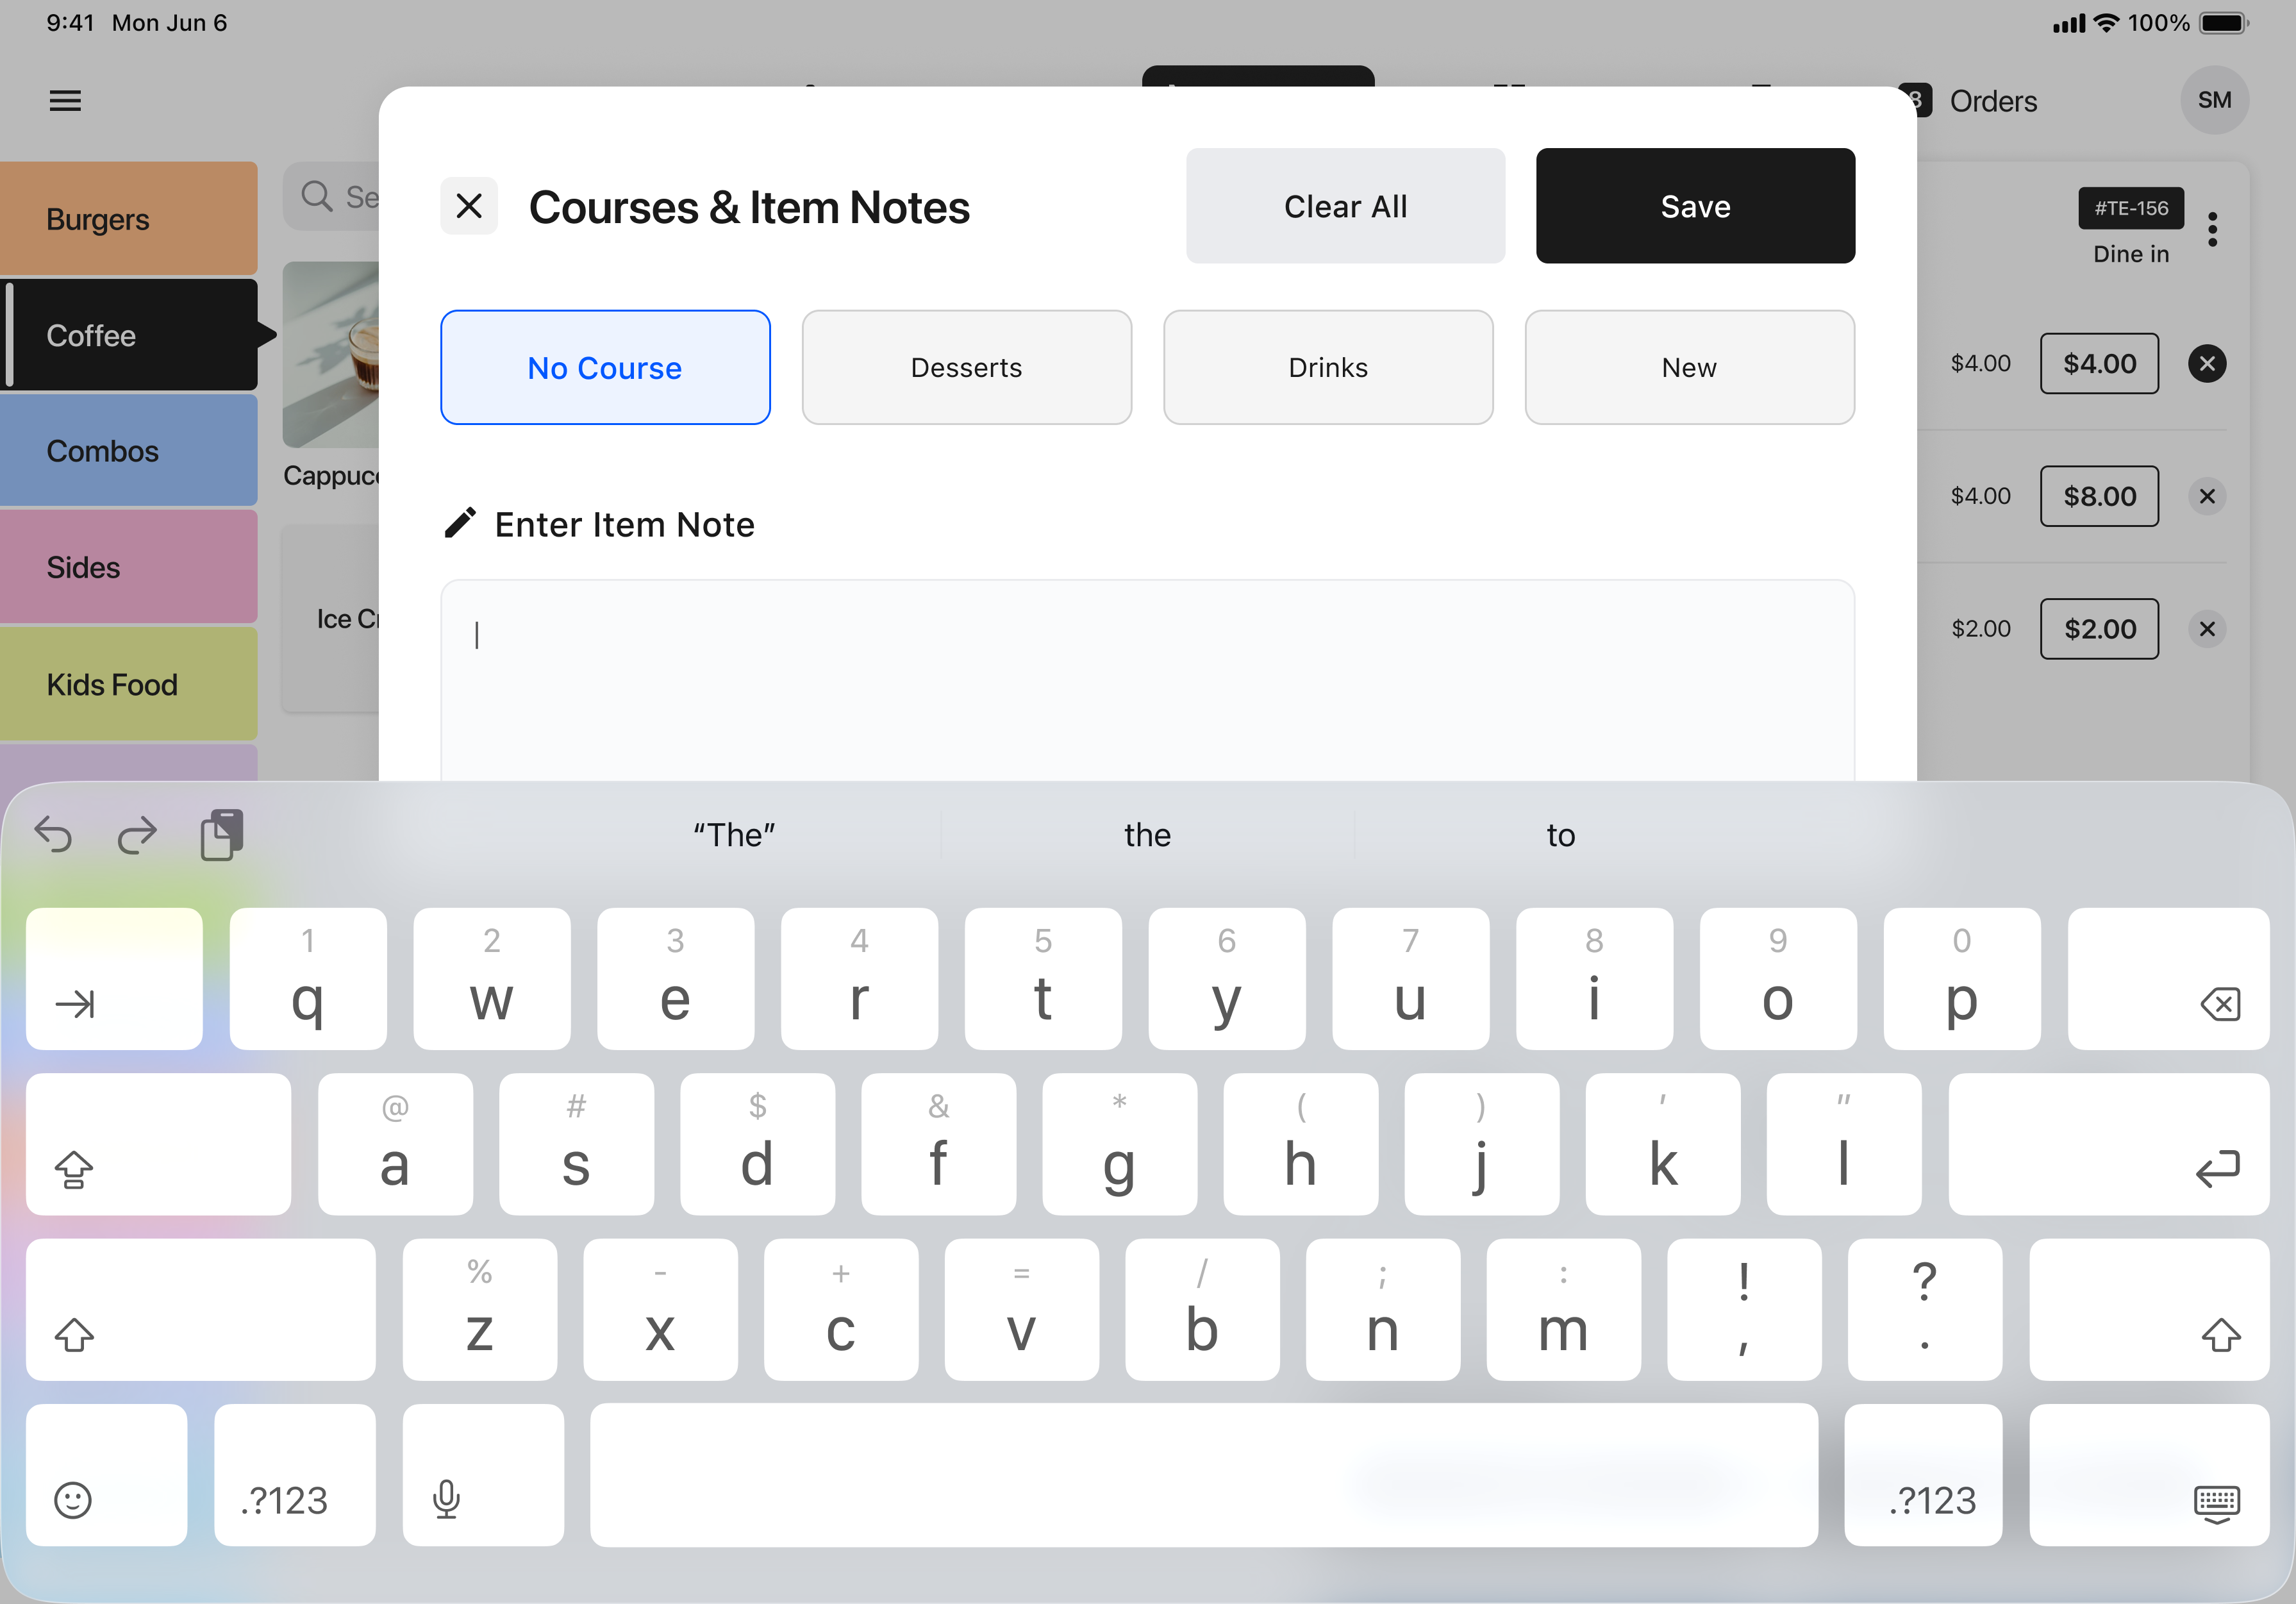
Task: Click the Dine in order type
Action: tap(2131, 254)
